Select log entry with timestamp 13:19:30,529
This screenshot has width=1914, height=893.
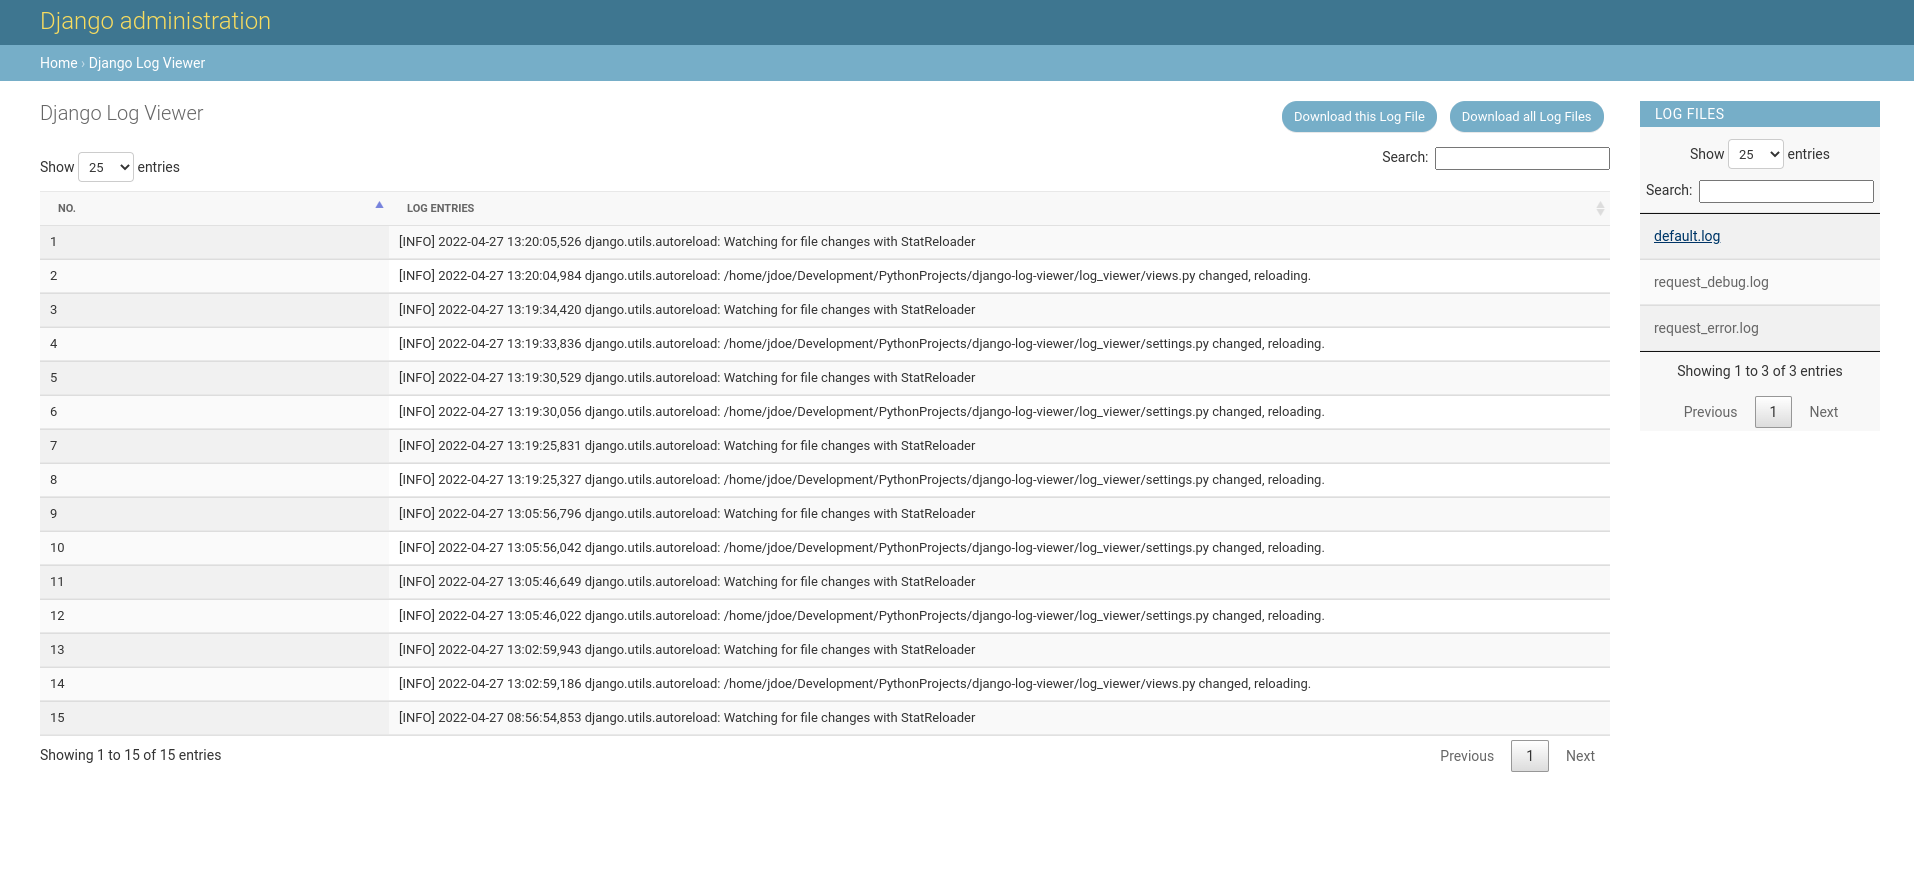click(999, 378)
